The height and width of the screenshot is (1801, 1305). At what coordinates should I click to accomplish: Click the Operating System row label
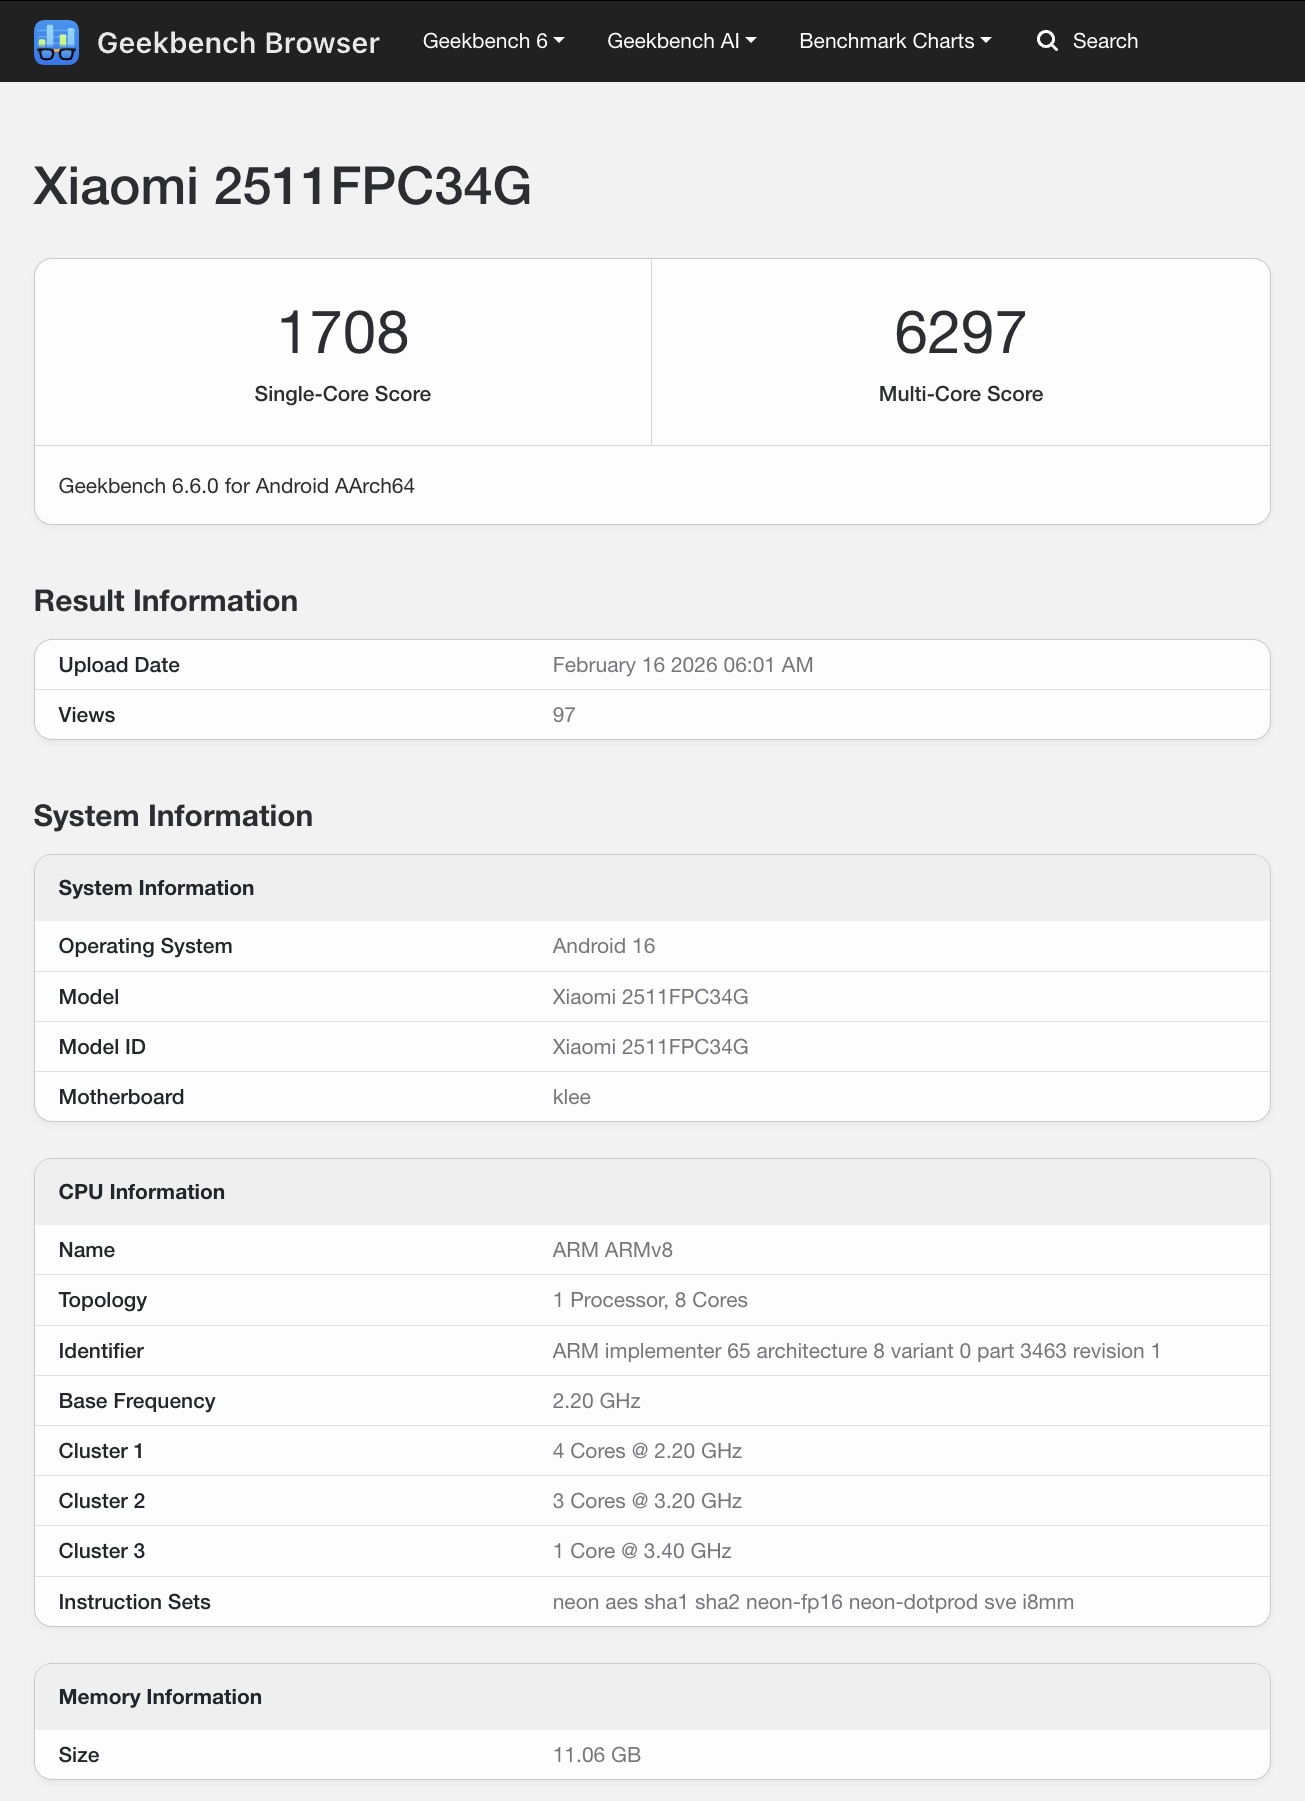[145, 946]
